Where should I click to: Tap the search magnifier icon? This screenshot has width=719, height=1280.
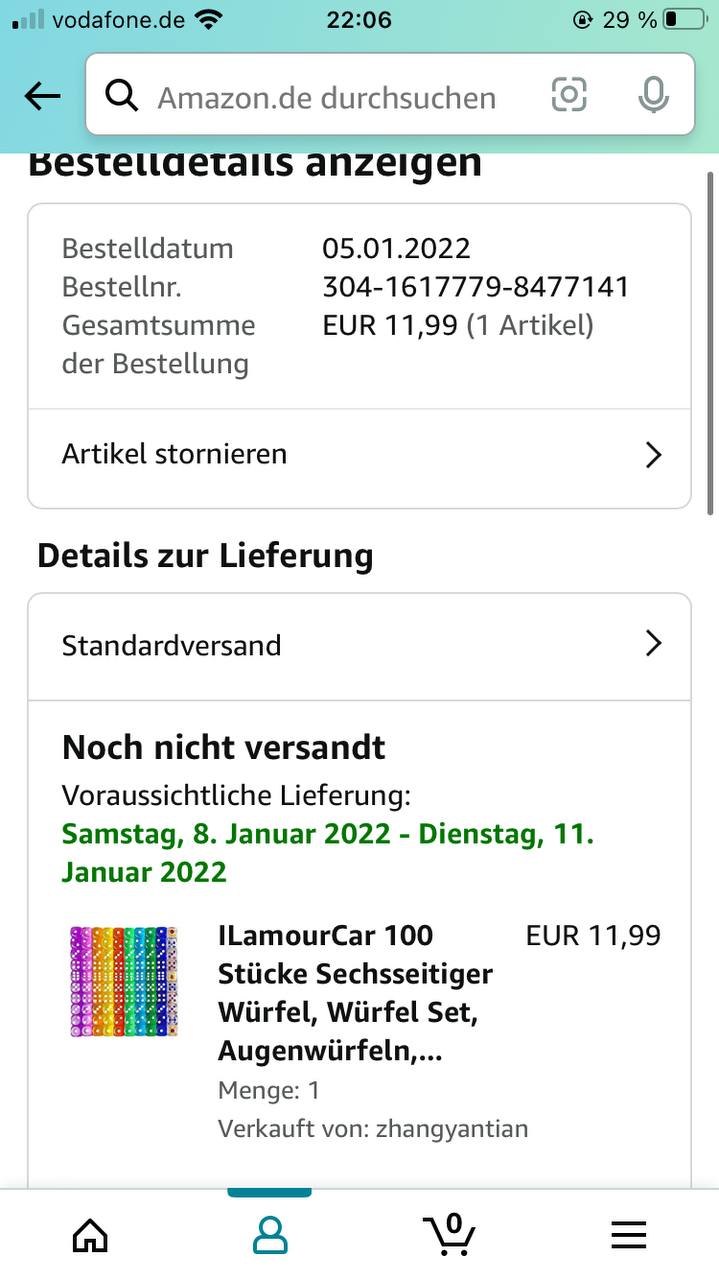tap(122, 96)
